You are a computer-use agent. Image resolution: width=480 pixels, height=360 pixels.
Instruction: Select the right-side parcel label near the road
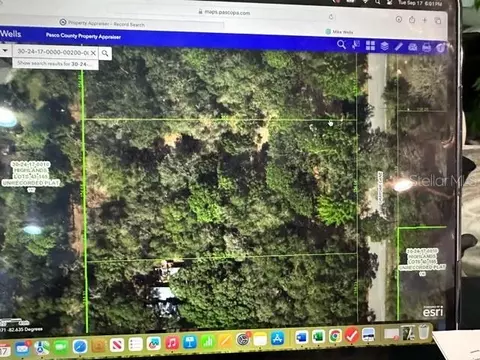[x=422, y=262]
